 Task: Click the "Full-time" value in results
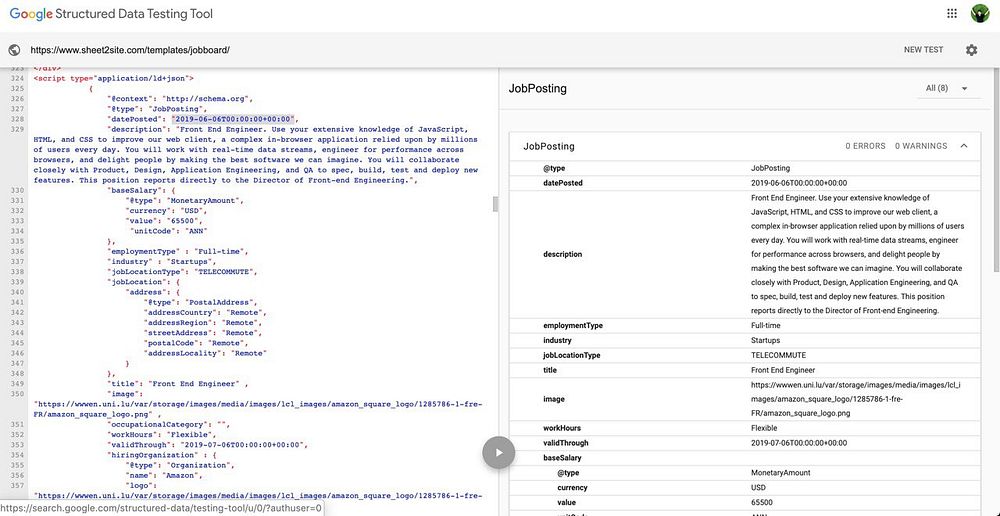pos(765,326)
